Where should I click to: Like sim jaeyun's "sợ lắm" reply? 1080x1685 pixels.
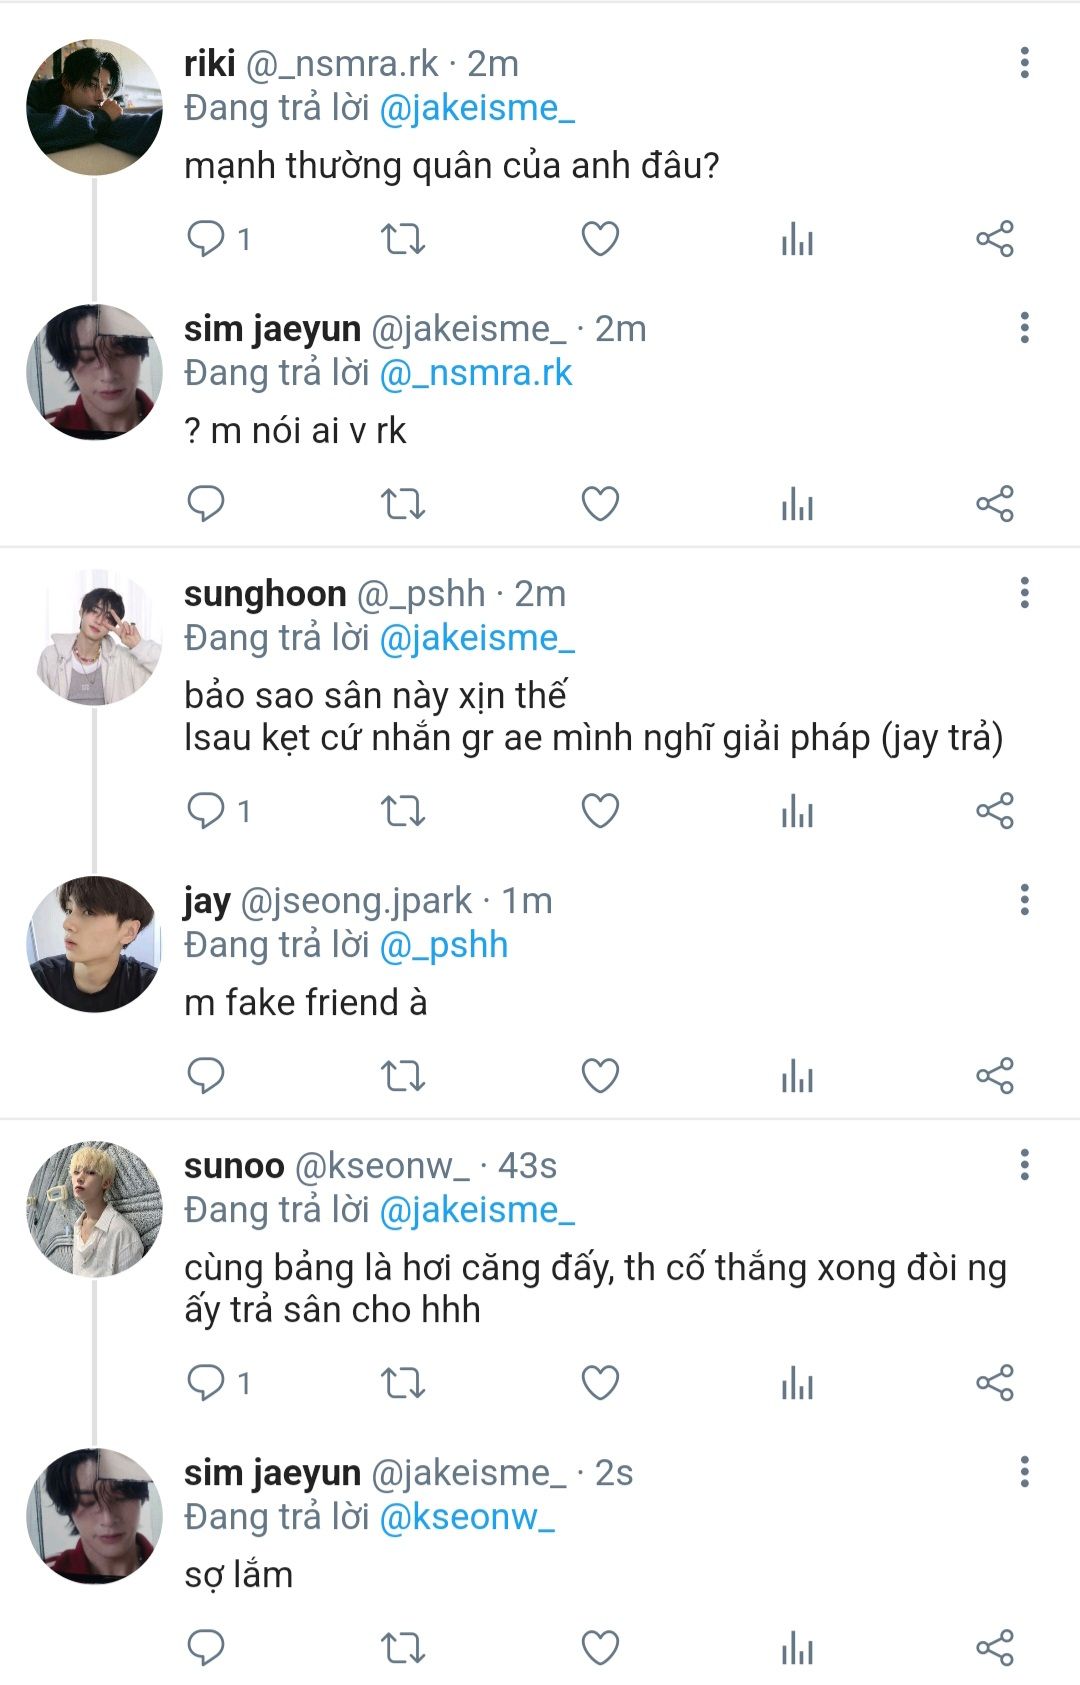tap(600, 1648)
